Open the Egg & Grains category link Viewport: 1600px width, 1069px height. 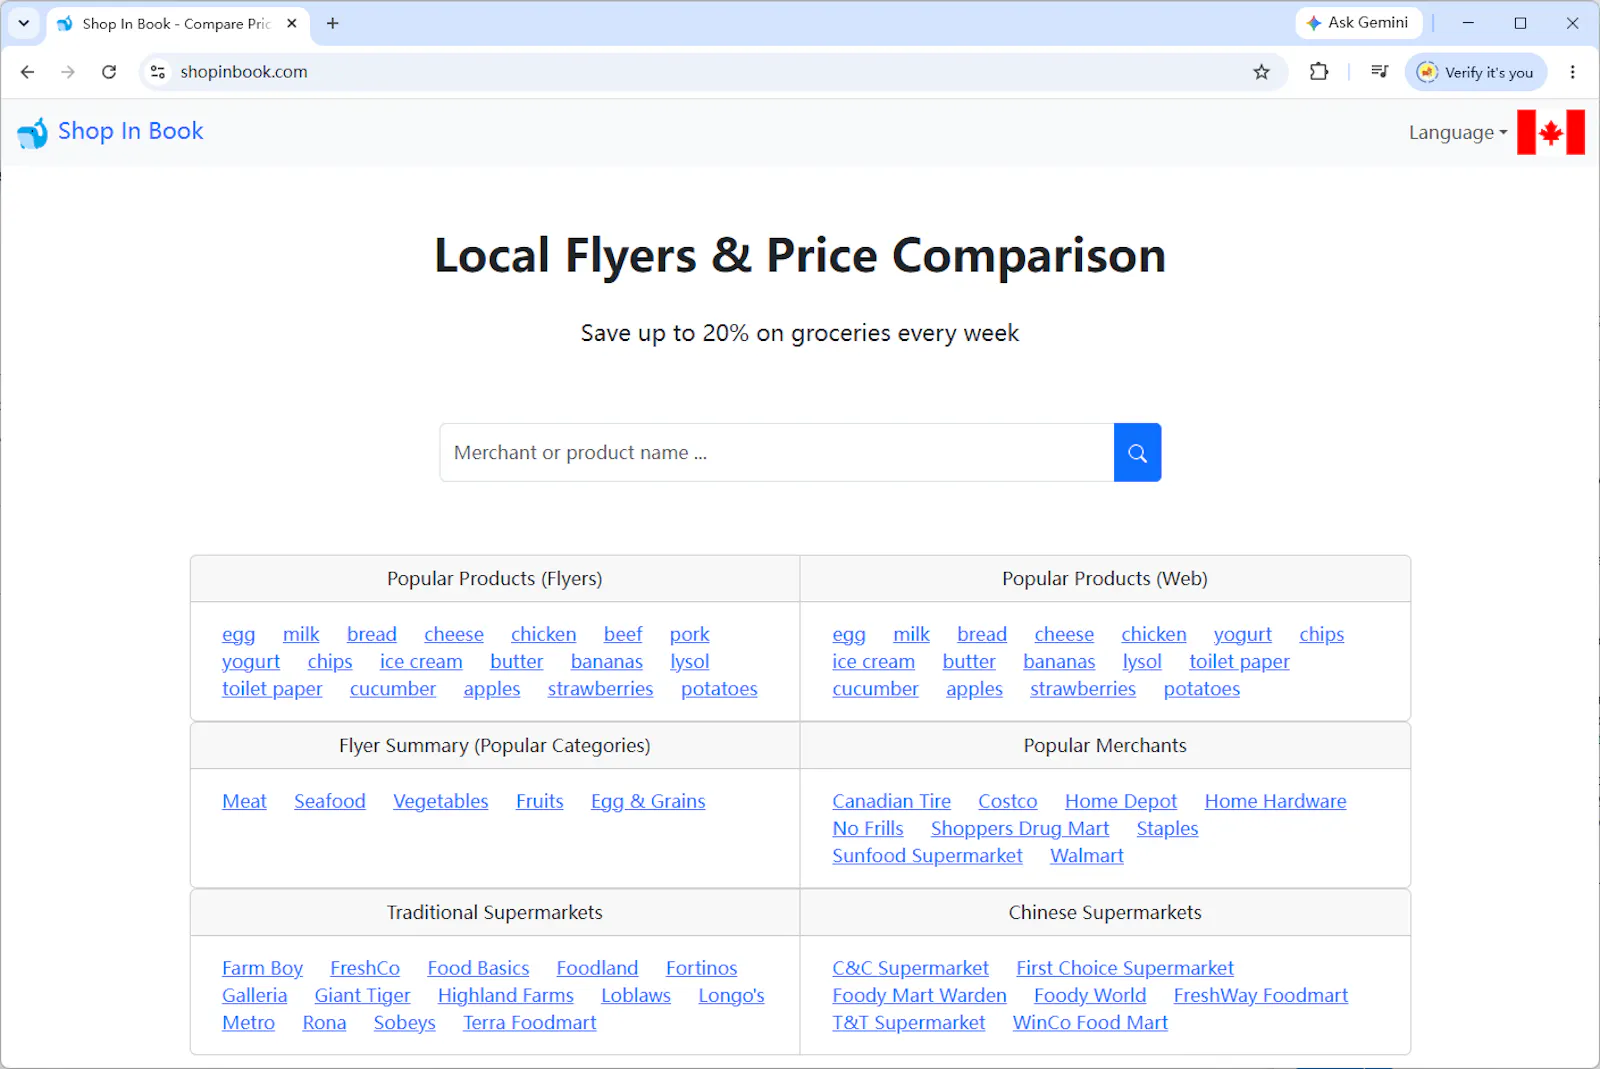[648, 801]
